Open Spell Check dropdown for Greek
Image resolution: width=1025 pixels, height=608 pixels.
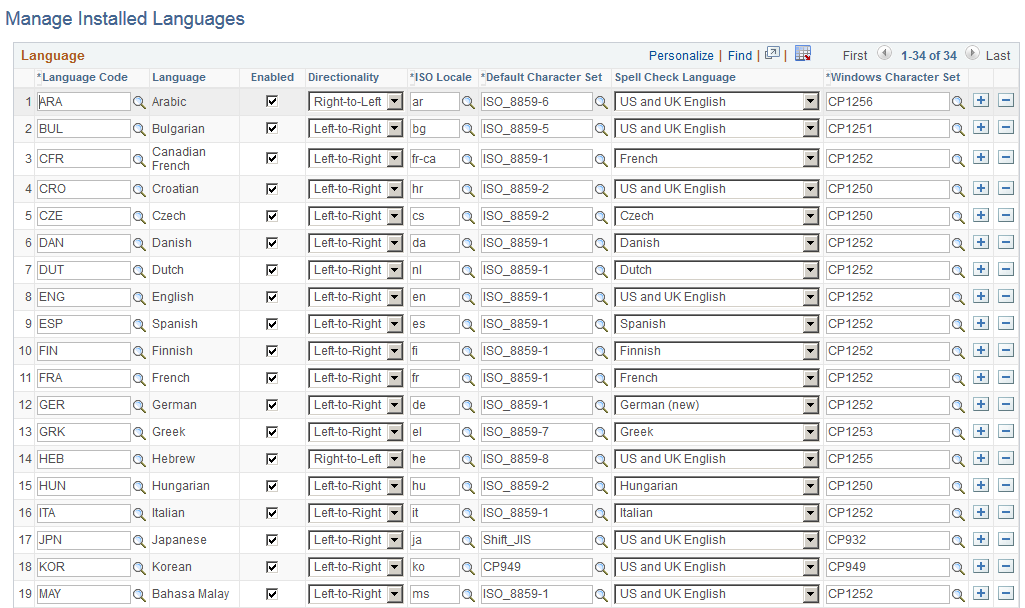pyautogui.click(x=716, y=432)
